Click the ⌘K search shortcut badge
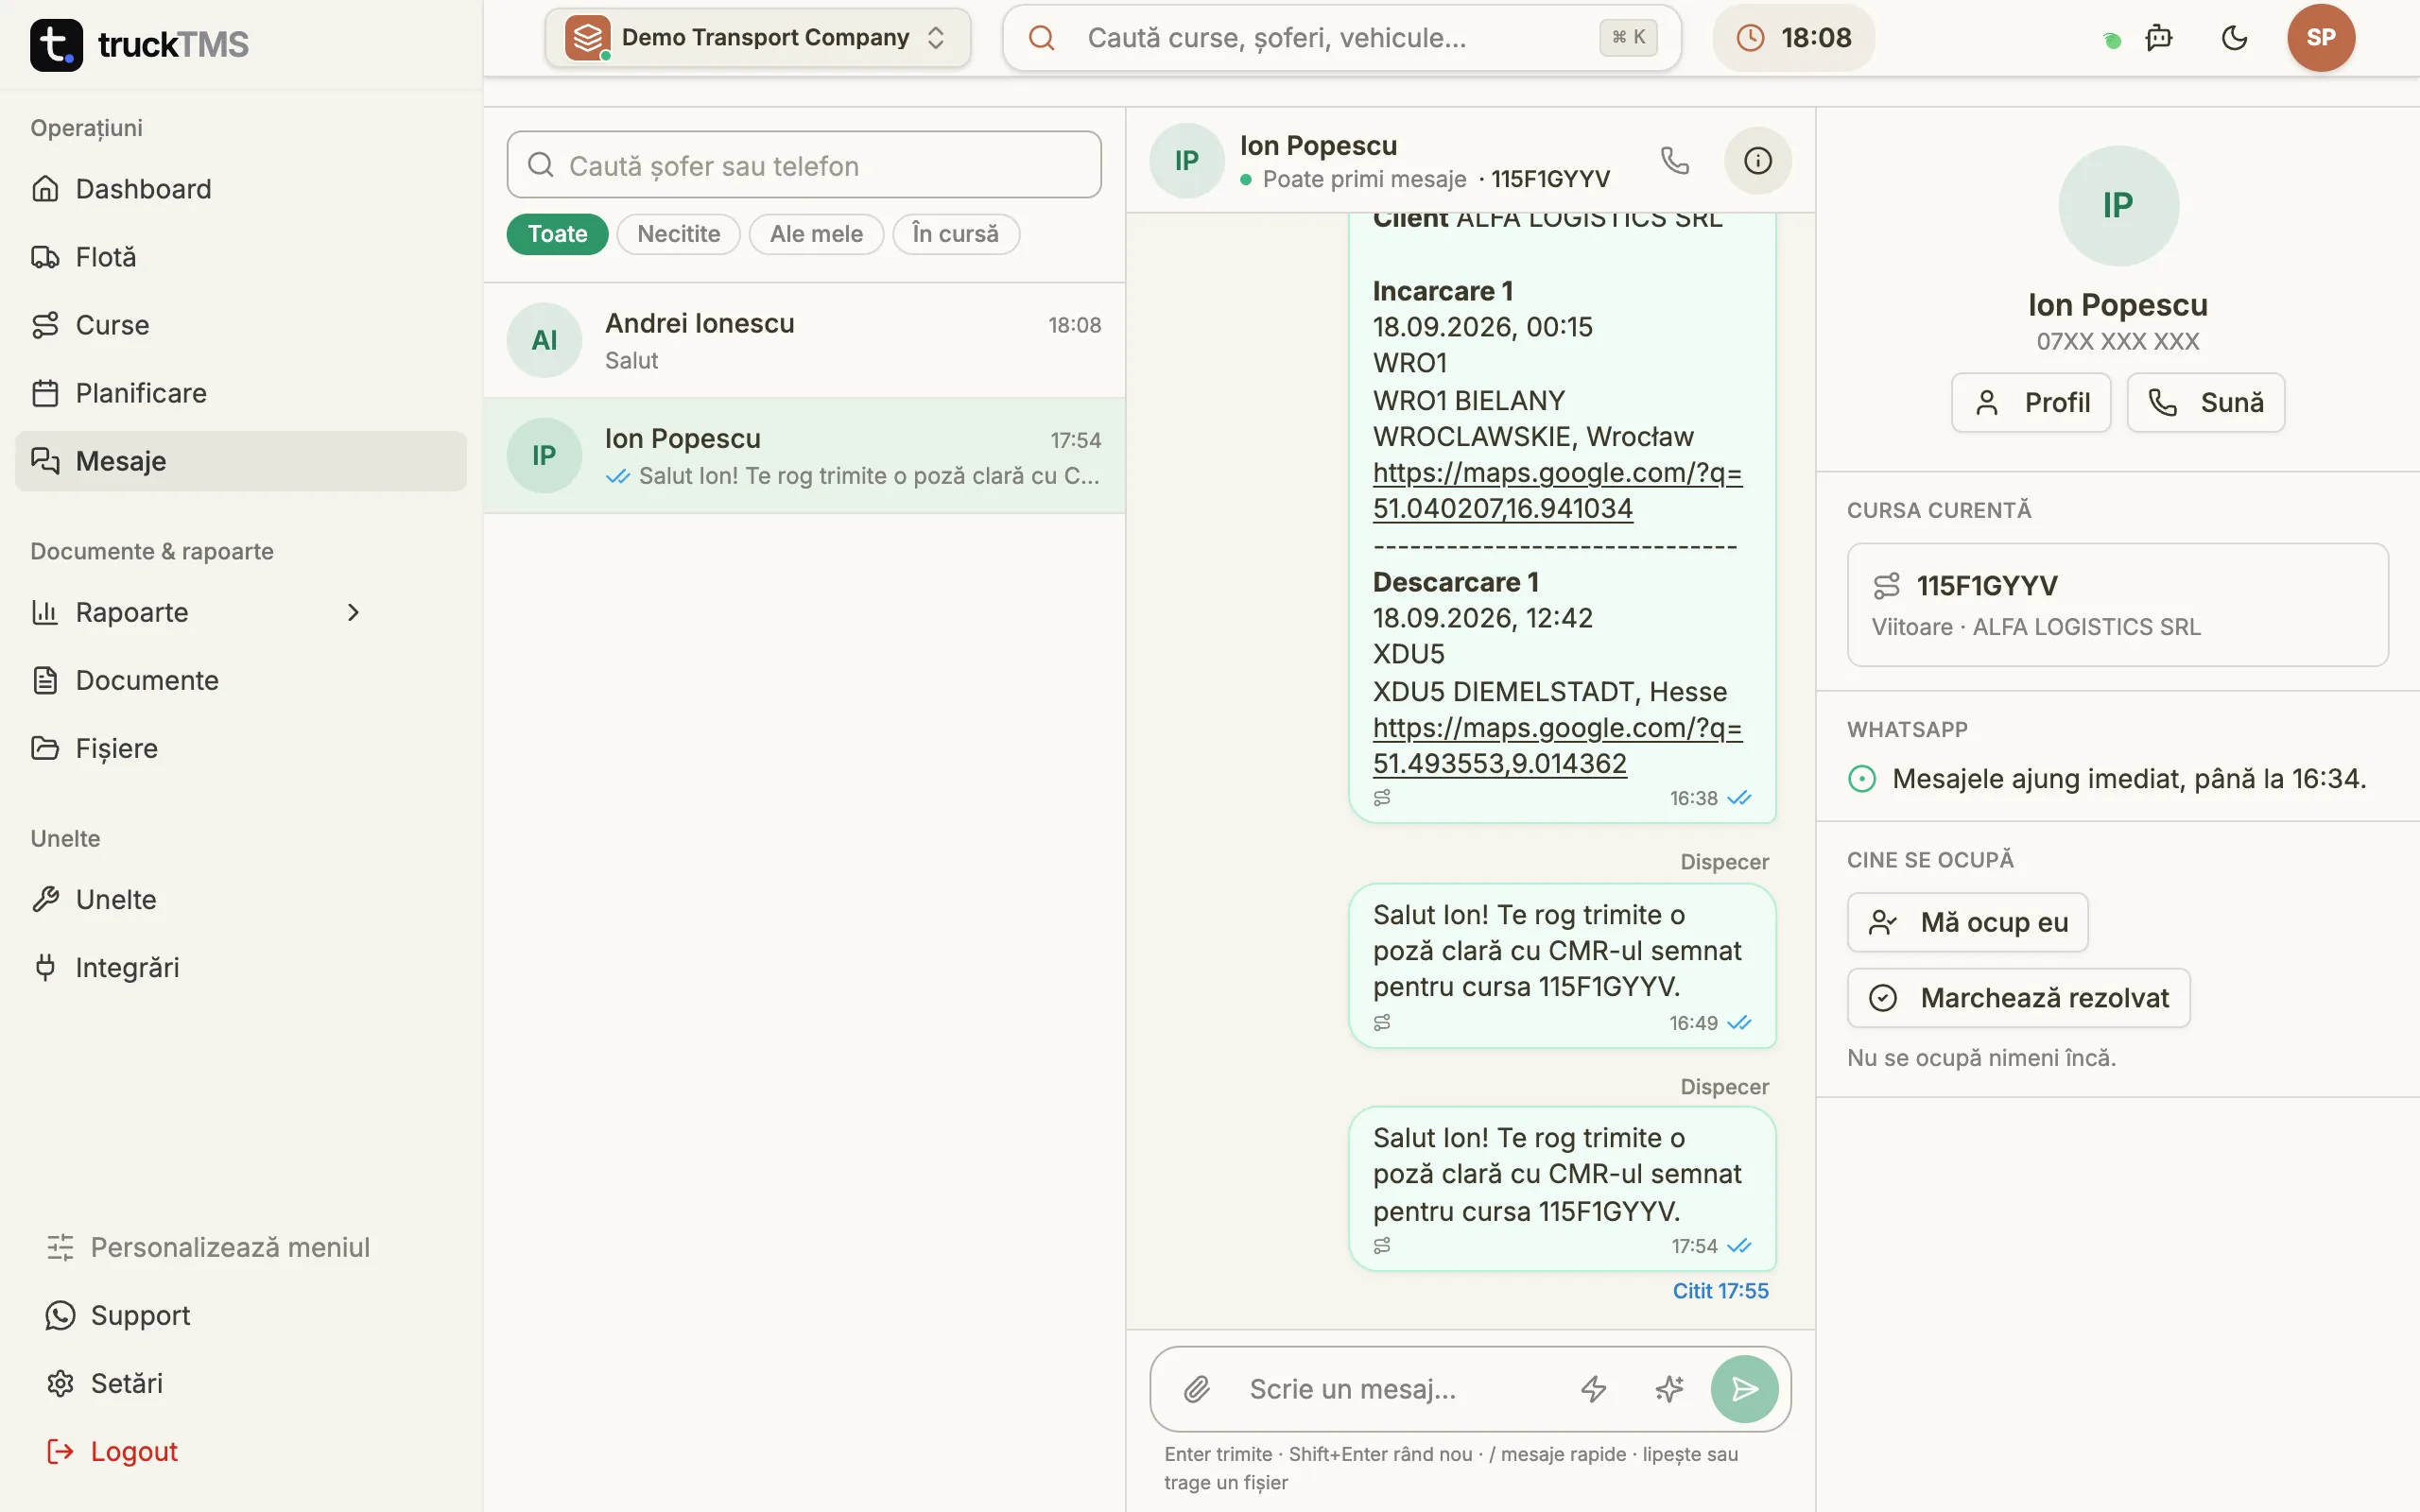Viewport: 2420px width, 1512px height. coord(1628,38)
